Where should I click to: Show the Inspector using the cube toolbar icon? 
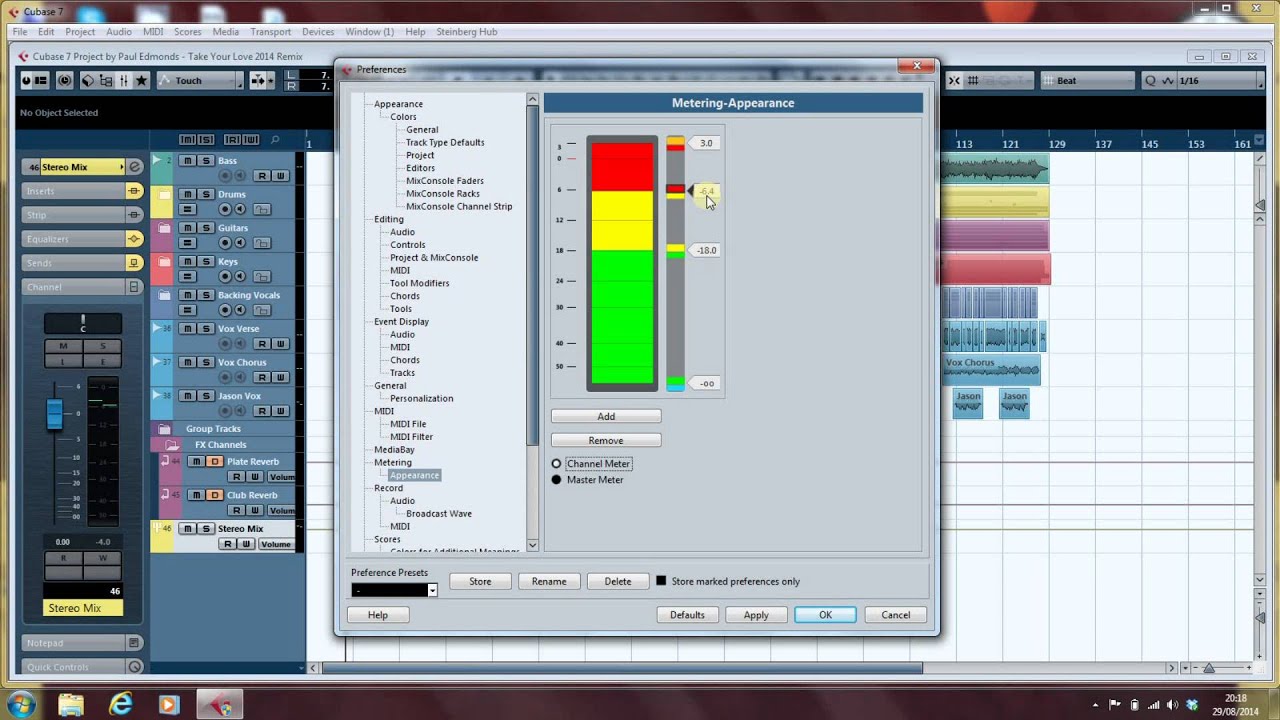tap(88, 80)
